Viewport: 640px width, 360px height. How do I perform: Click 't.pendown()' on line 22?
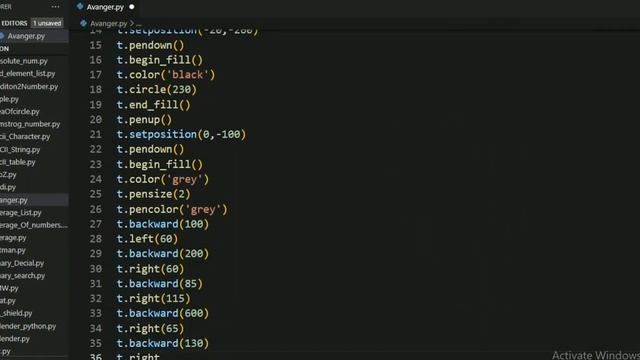(x=150, y=149)
